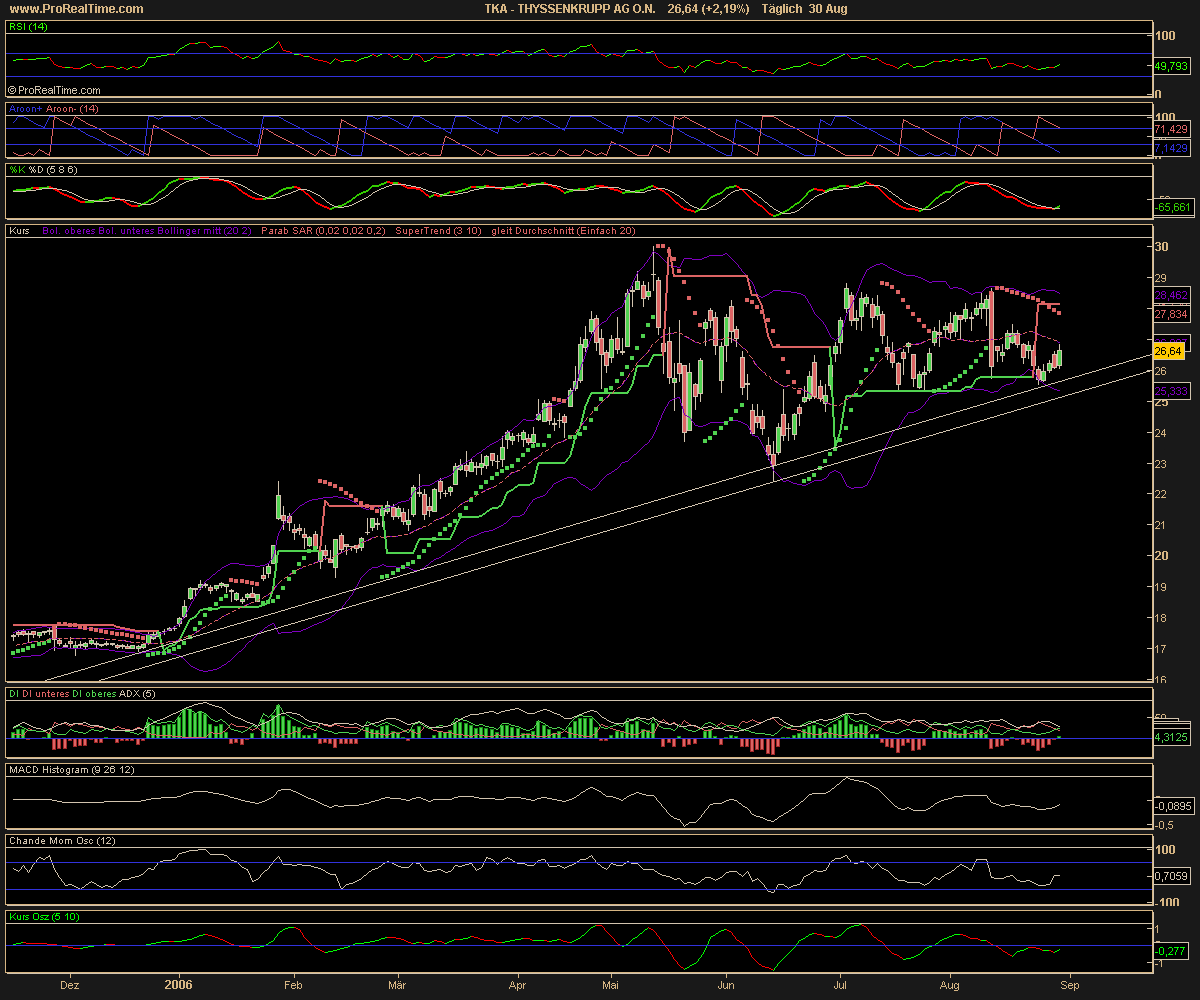The image size is (1200, 1000).
Task: Click the Bol. unteres legend entry
Action: point(124,231)
